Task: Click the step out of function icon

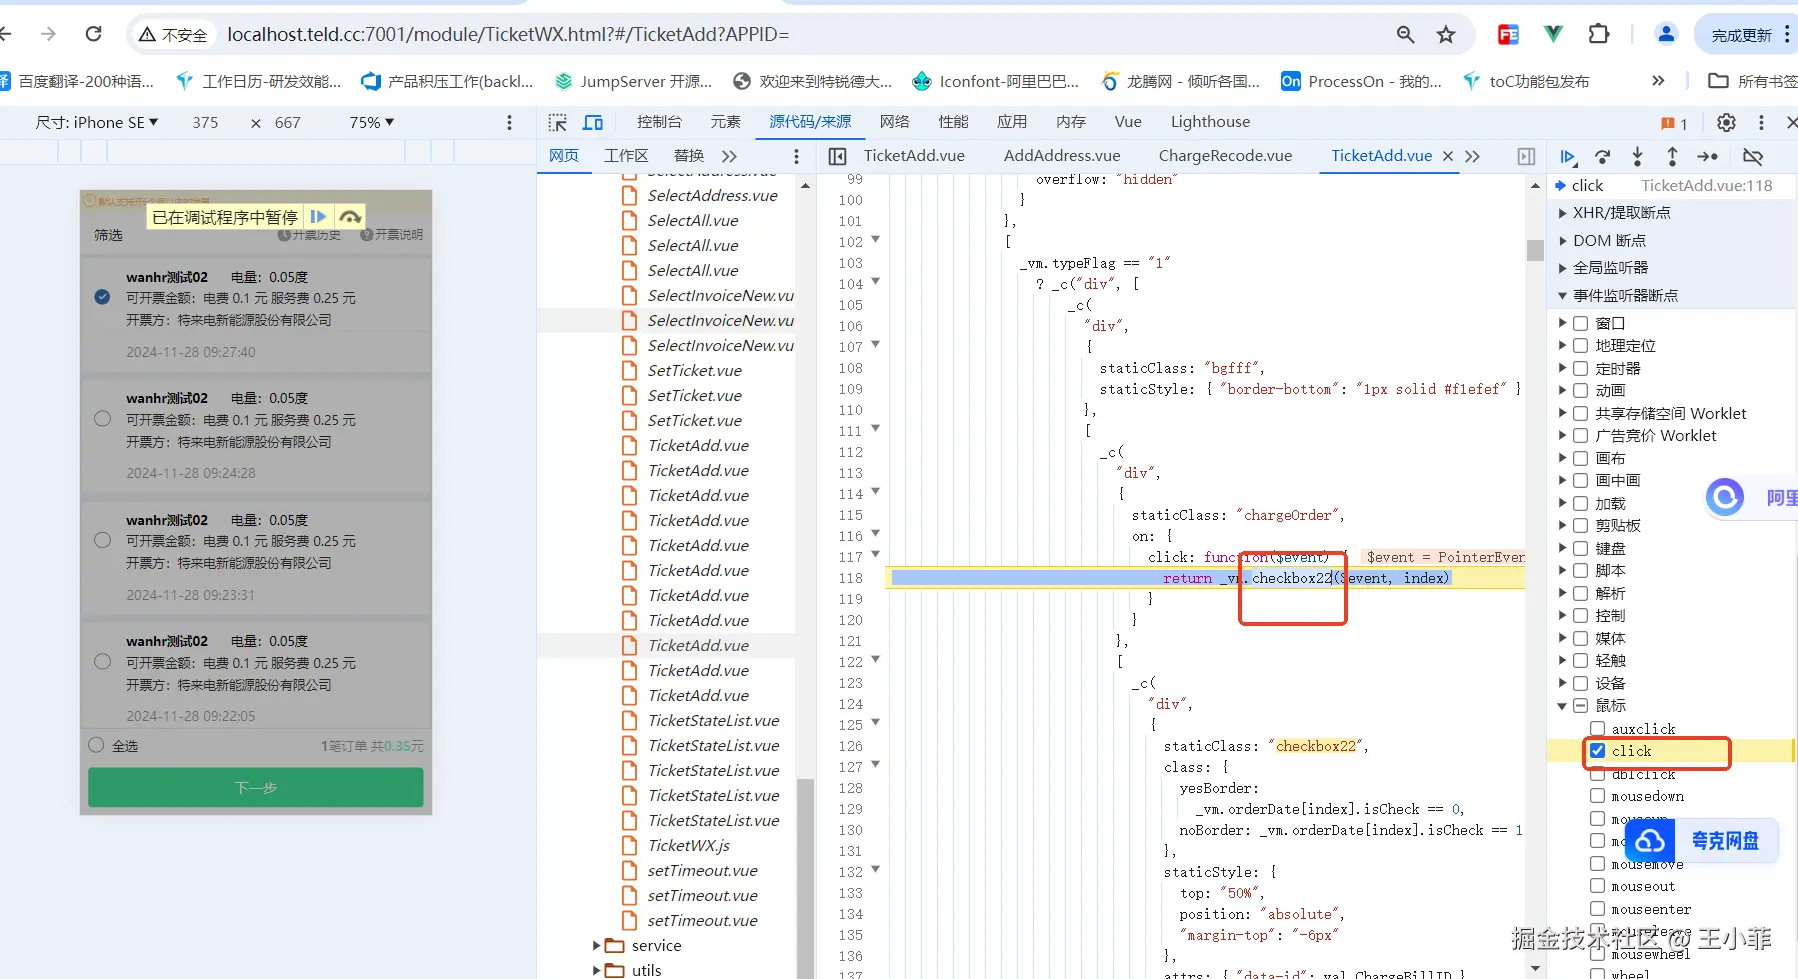Action: (1672, 157)
